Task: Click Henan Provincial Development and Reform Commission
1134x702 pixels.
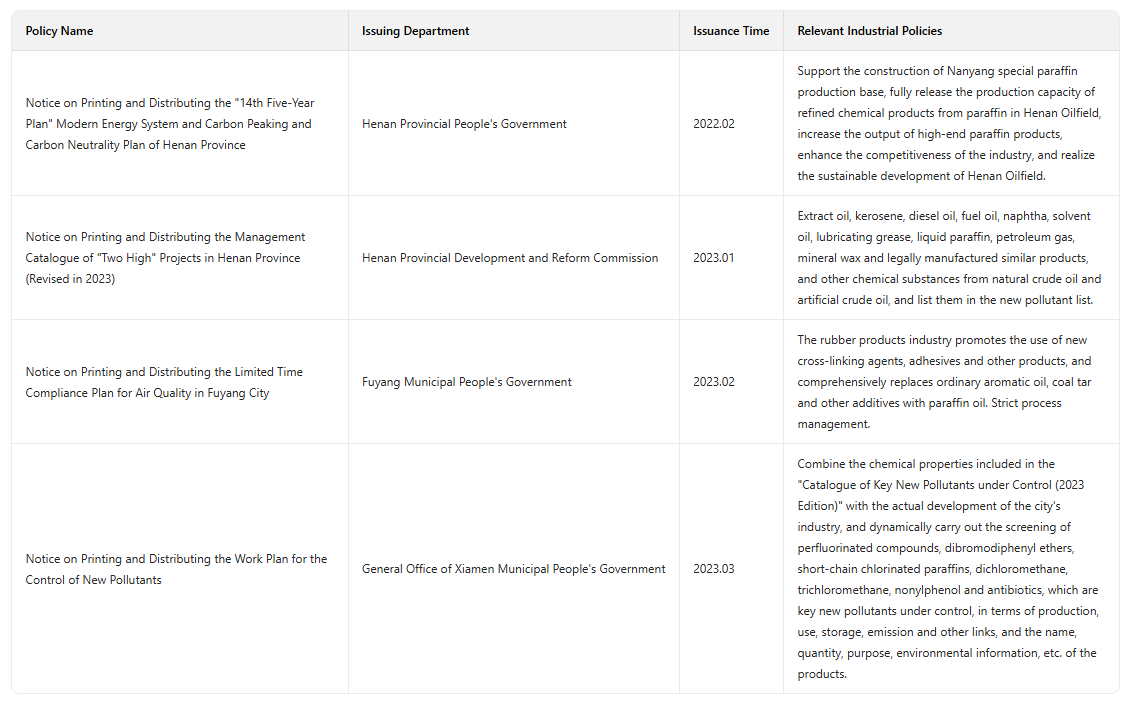Action: coord(510,258)
